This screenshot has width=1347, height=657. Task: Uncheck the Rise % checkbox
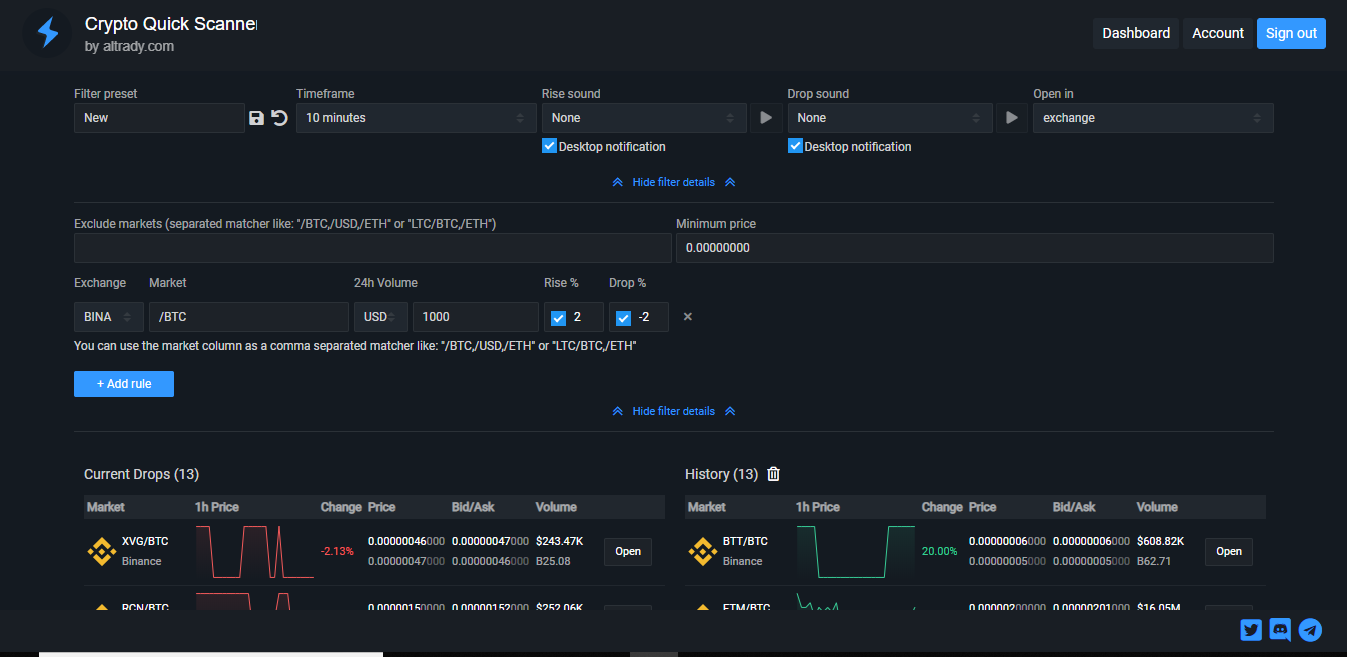[x=557, y=317]
